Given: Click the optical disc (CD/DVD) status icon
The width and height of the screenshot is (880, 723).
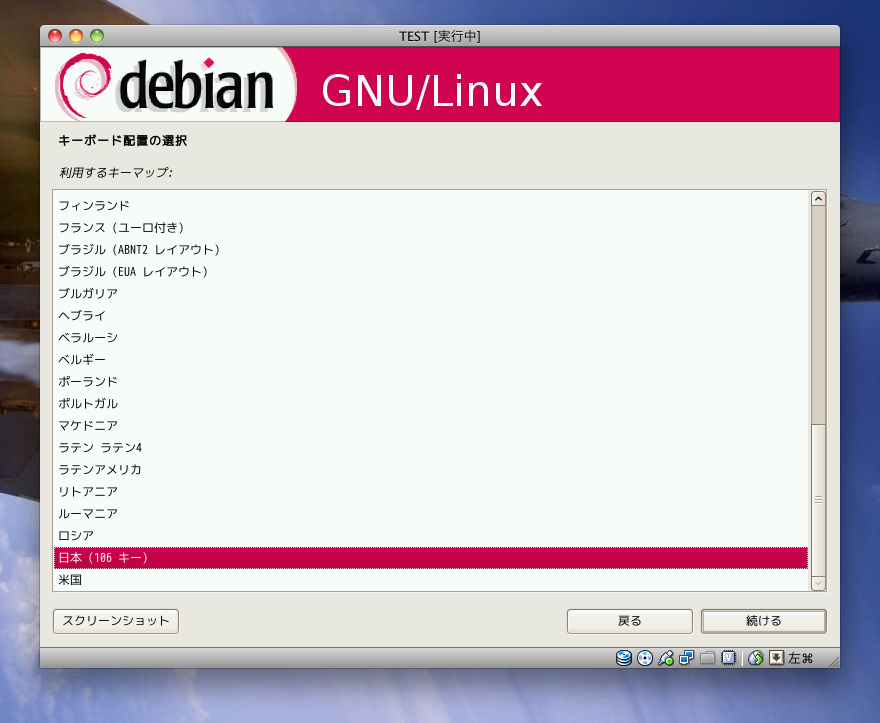Looking at the screenshot, I should (645, 658).
